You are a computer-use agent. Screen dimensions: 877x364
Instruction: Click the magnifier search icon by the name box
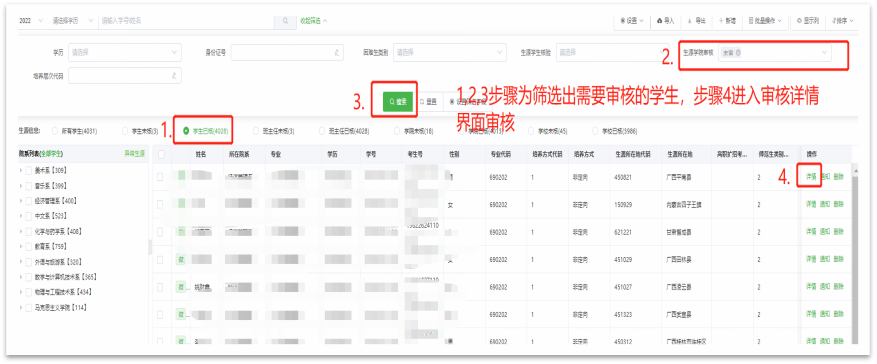(285, 21)
